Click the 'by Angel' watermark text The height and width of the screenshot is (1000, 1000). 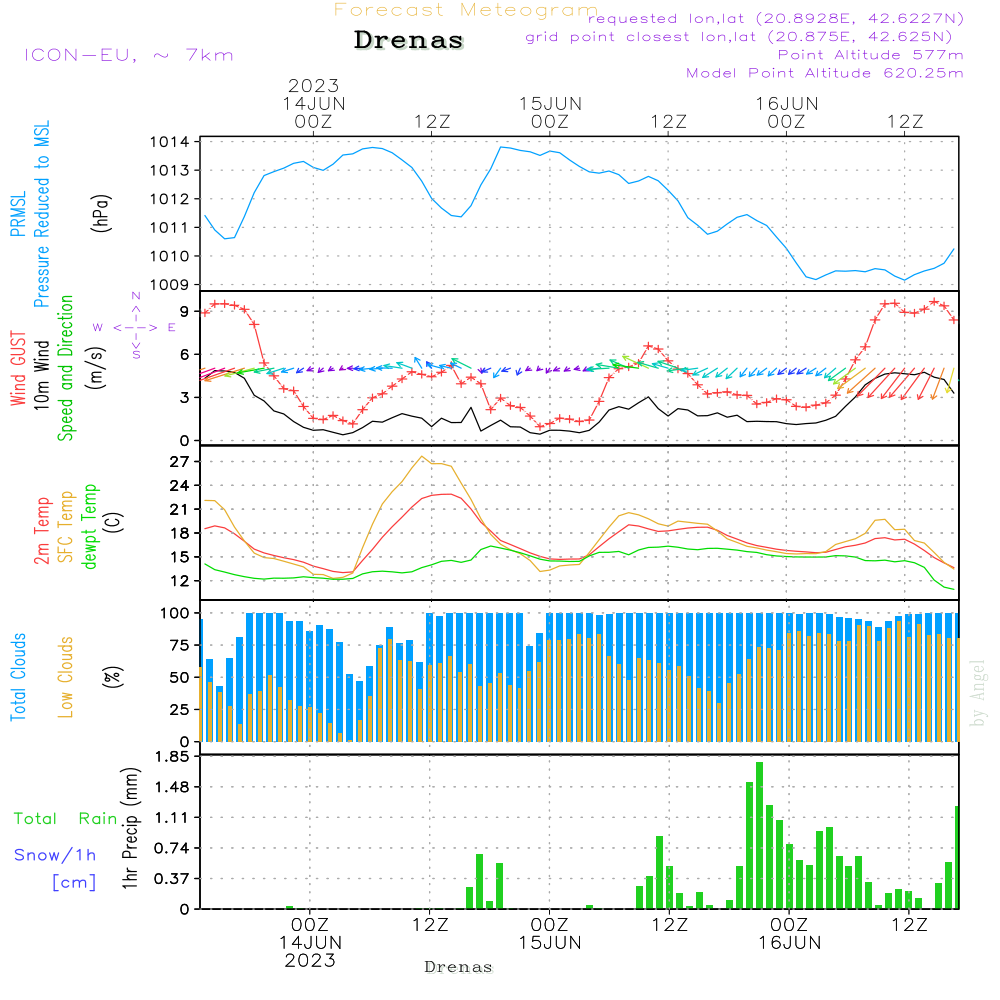tap(978, 693)
